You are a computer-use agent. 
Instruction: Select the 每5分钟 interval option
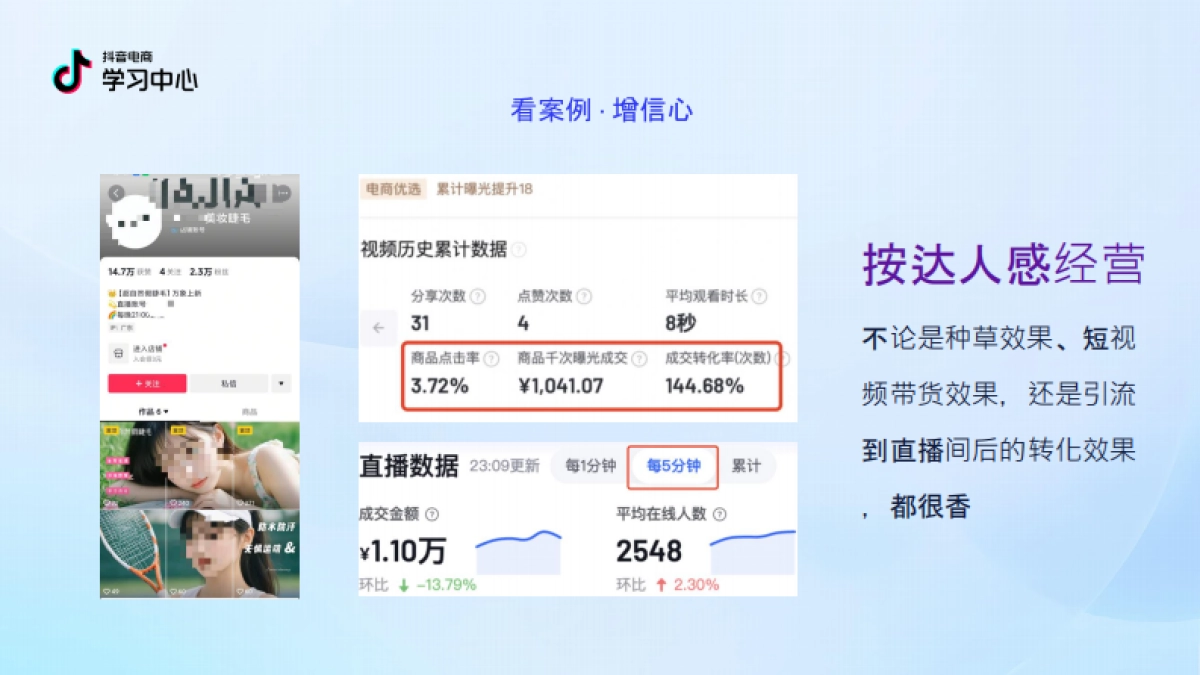coord(674,466)
